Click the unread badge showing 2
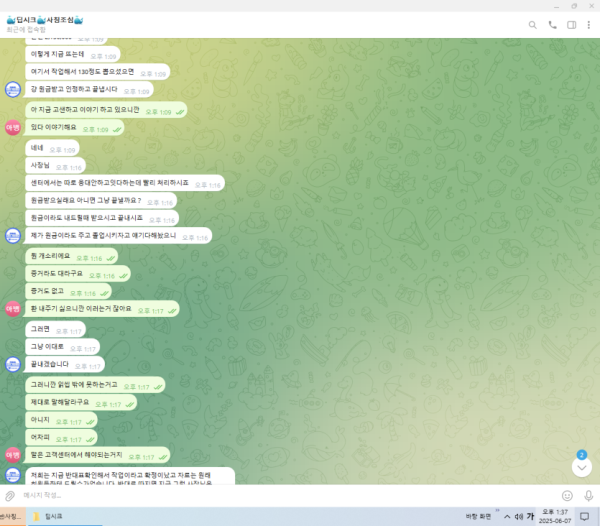Image resolution: width=600 pixels, height=526 pixels. coord(582,455)
